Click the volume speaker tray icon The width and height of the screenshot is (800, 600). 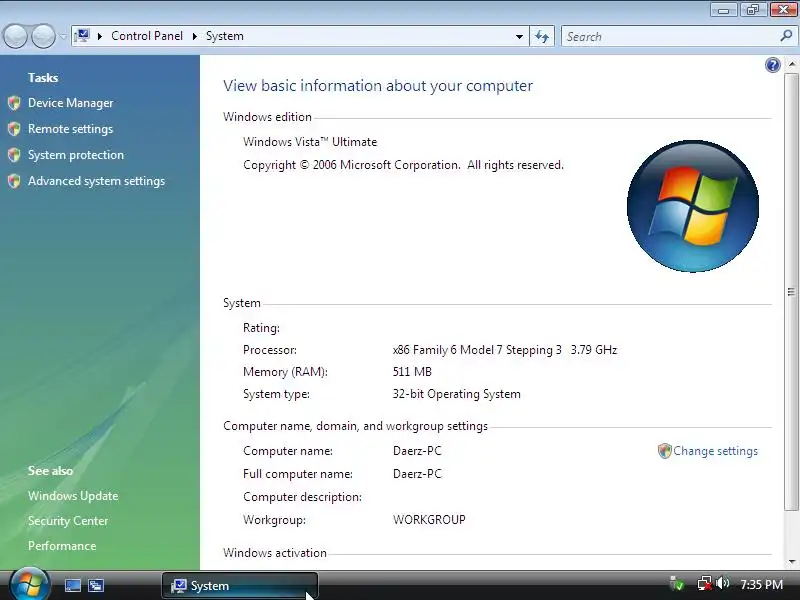(x=722, y=583)
